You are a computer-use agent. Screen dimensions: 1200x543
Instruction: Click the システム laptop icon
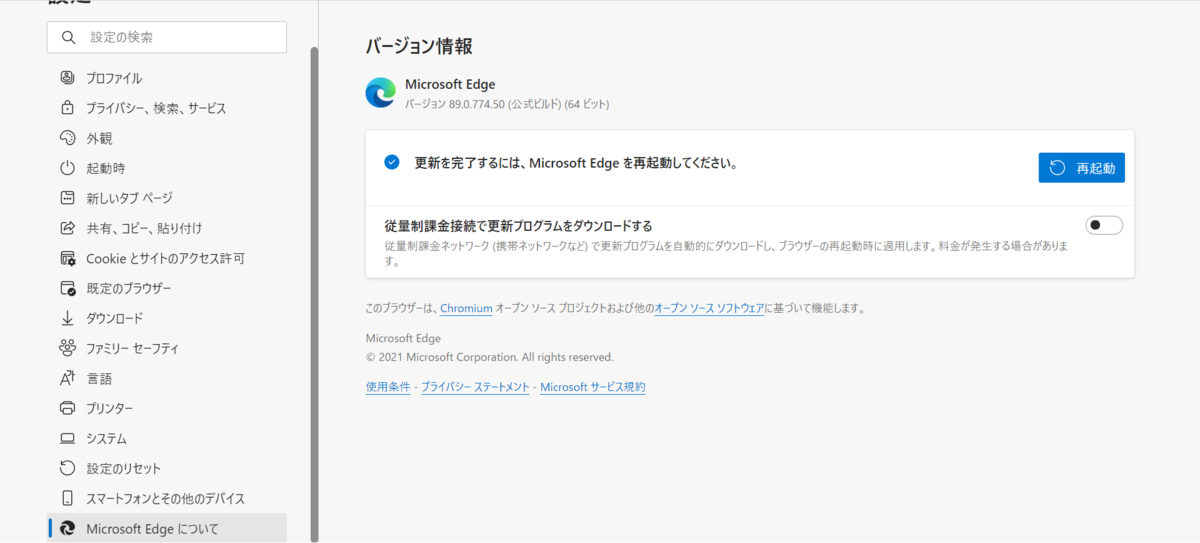coord(68,438)
